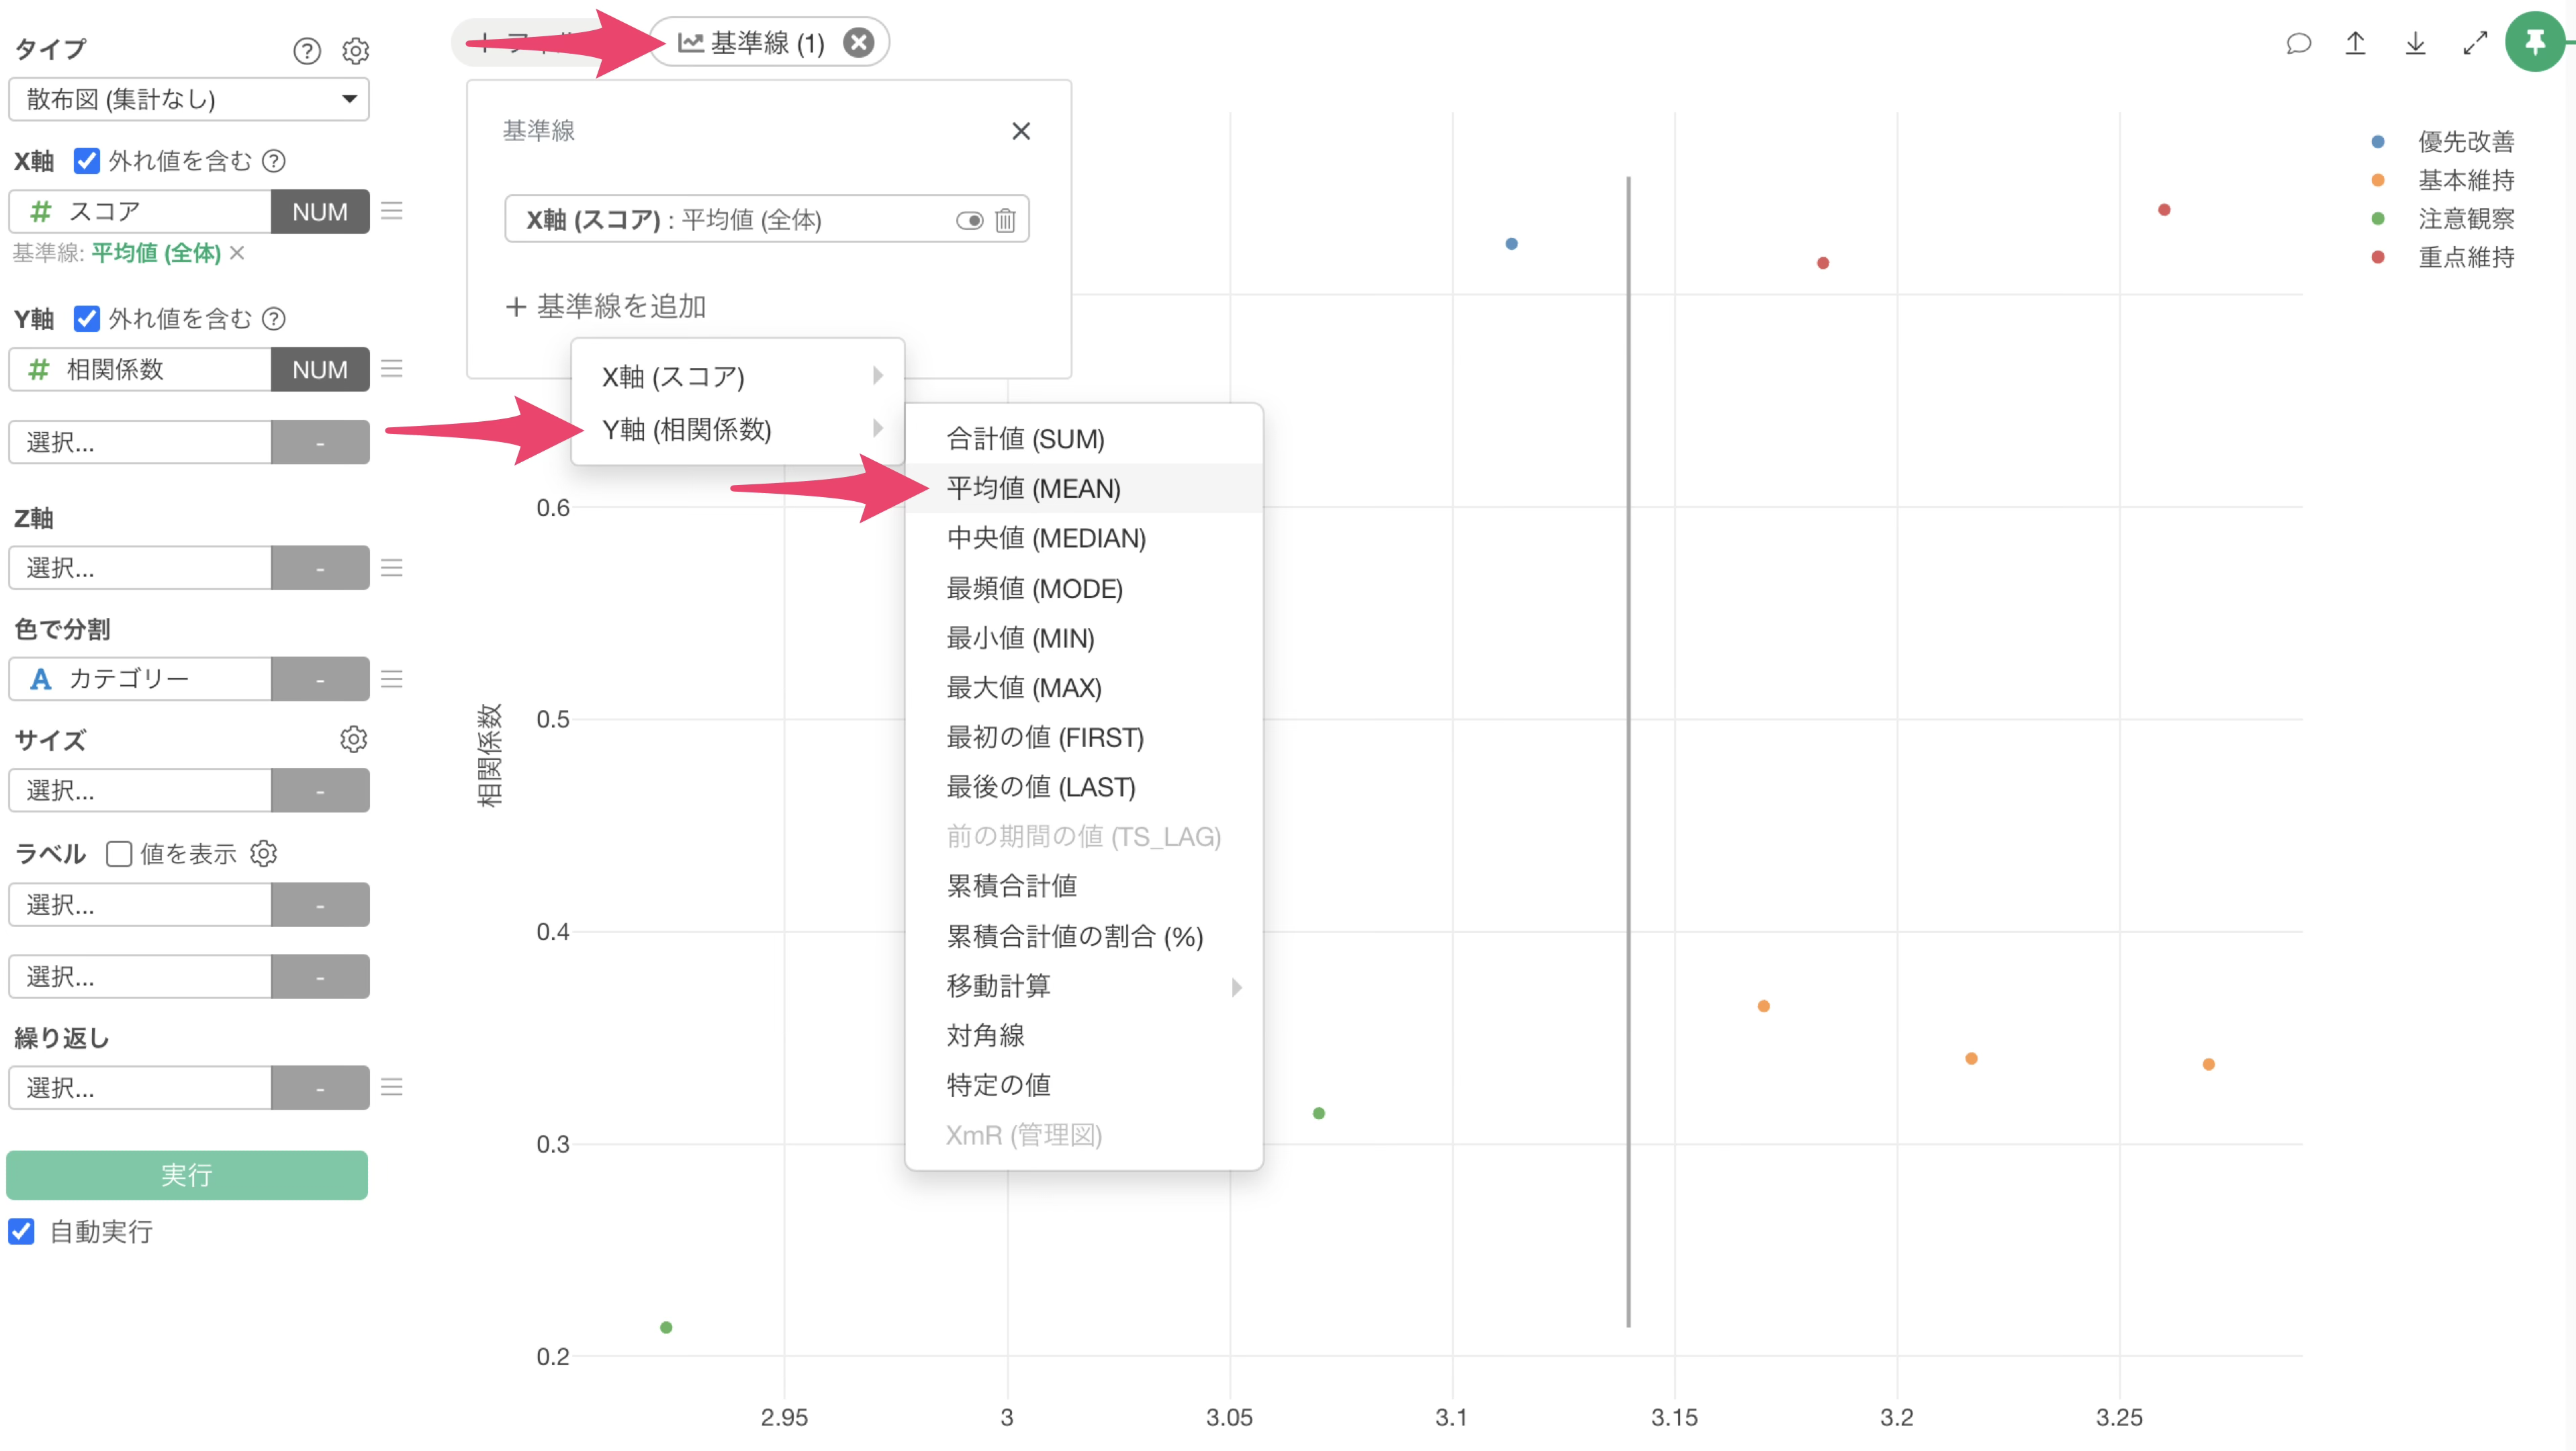Image resolution: width=2576 pixels, height=1451 pixels.
Task: Enable the ラベル 値を表示 checkbox
Action: click(119, 853)
